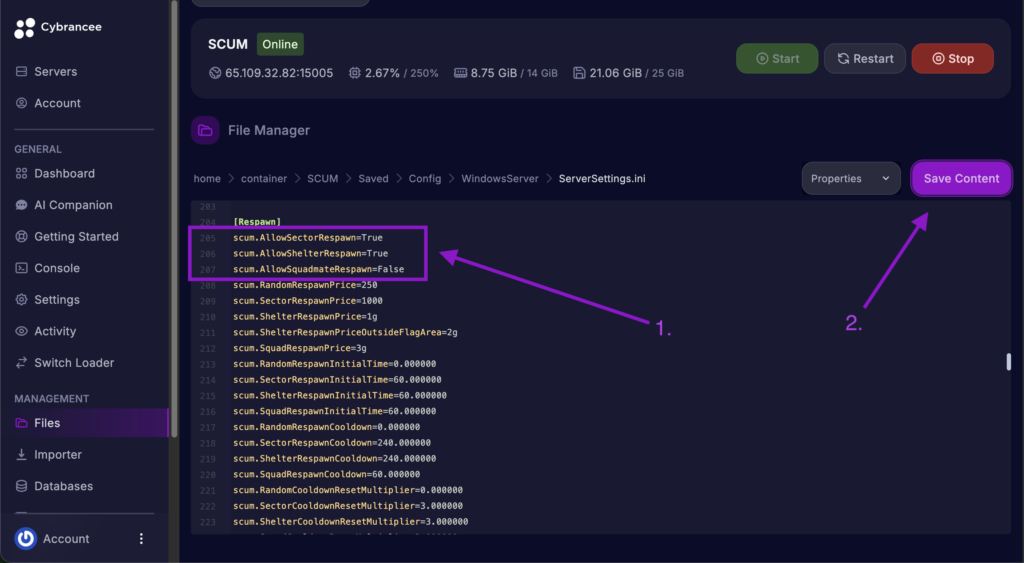
Task: Open the SCUM breadcrumb folder
Action: pyautogui.click(x=323, y=178)
